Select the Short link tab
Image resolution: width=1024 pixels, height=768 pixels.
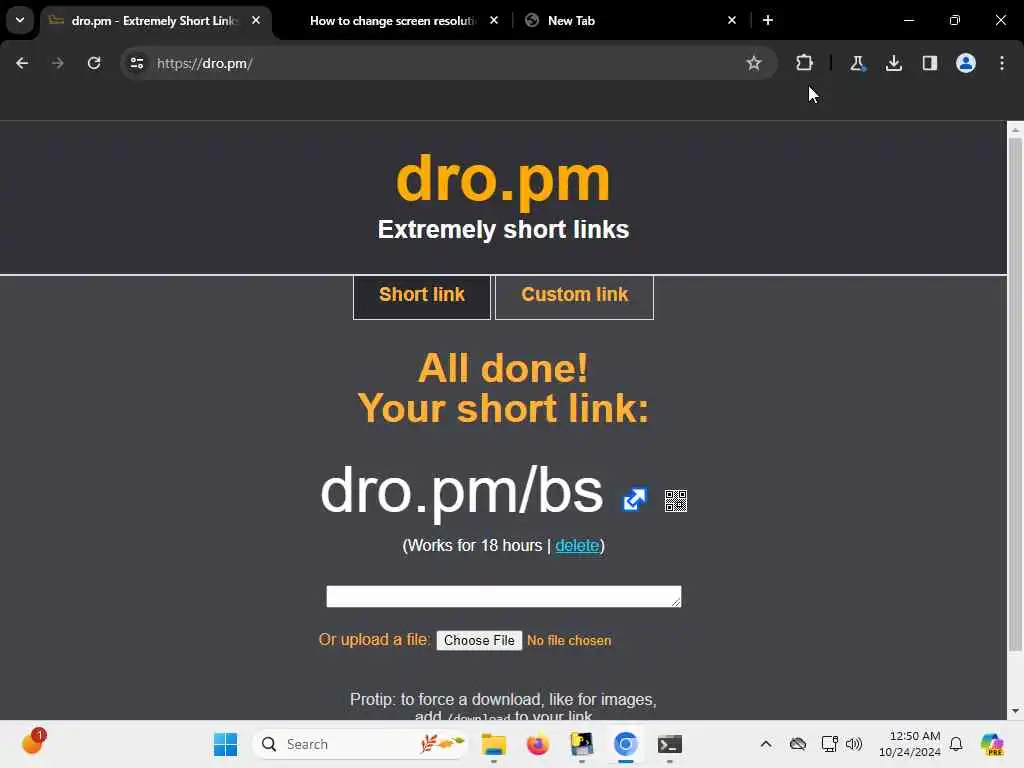click(x=421, y=296)
